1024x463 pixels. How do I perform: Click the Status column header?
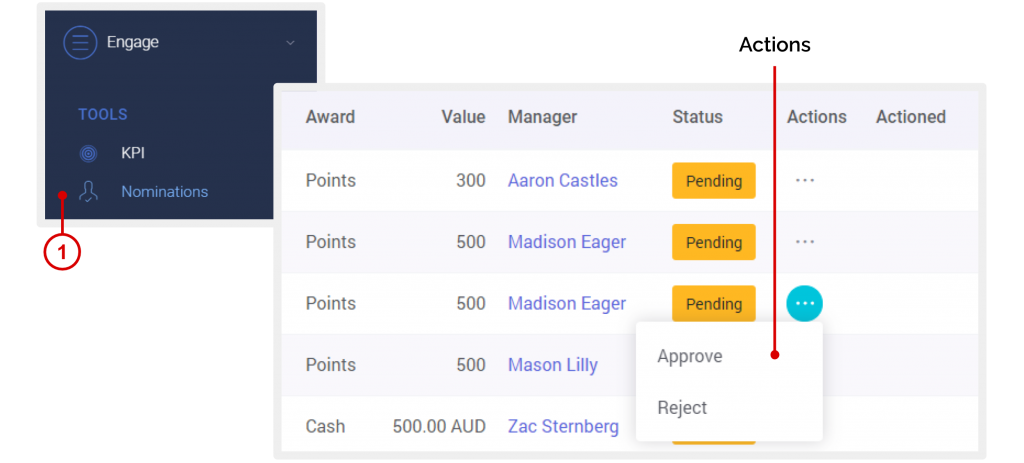pyautogui.click(x=697, y=117)
